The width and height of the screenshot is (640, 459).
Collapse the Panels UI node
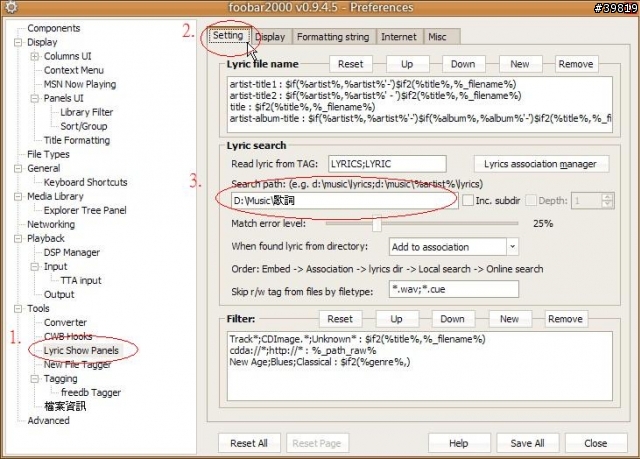35,98
